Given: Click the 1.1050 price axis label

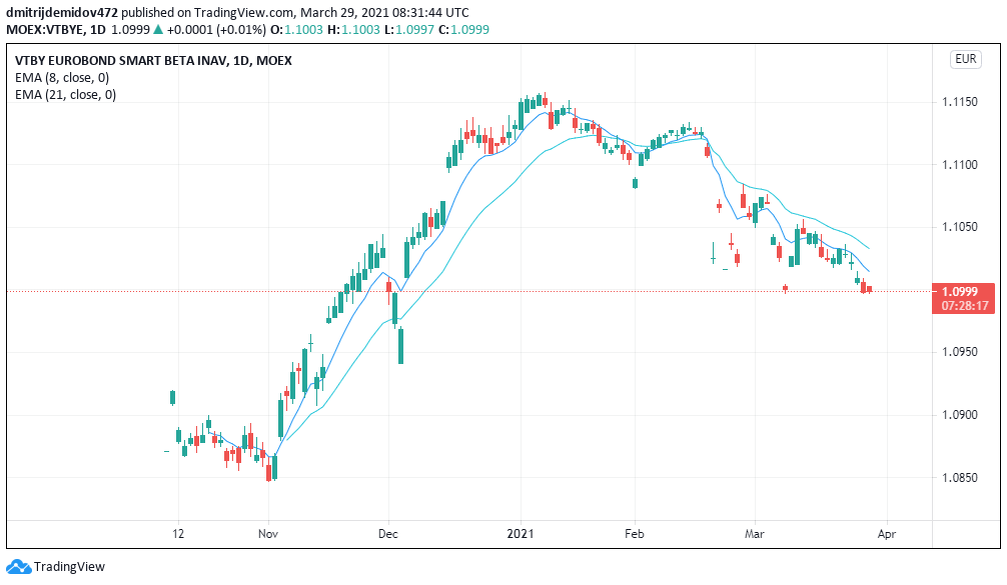Looking at the screenshot, I should [x=959, y=227].
